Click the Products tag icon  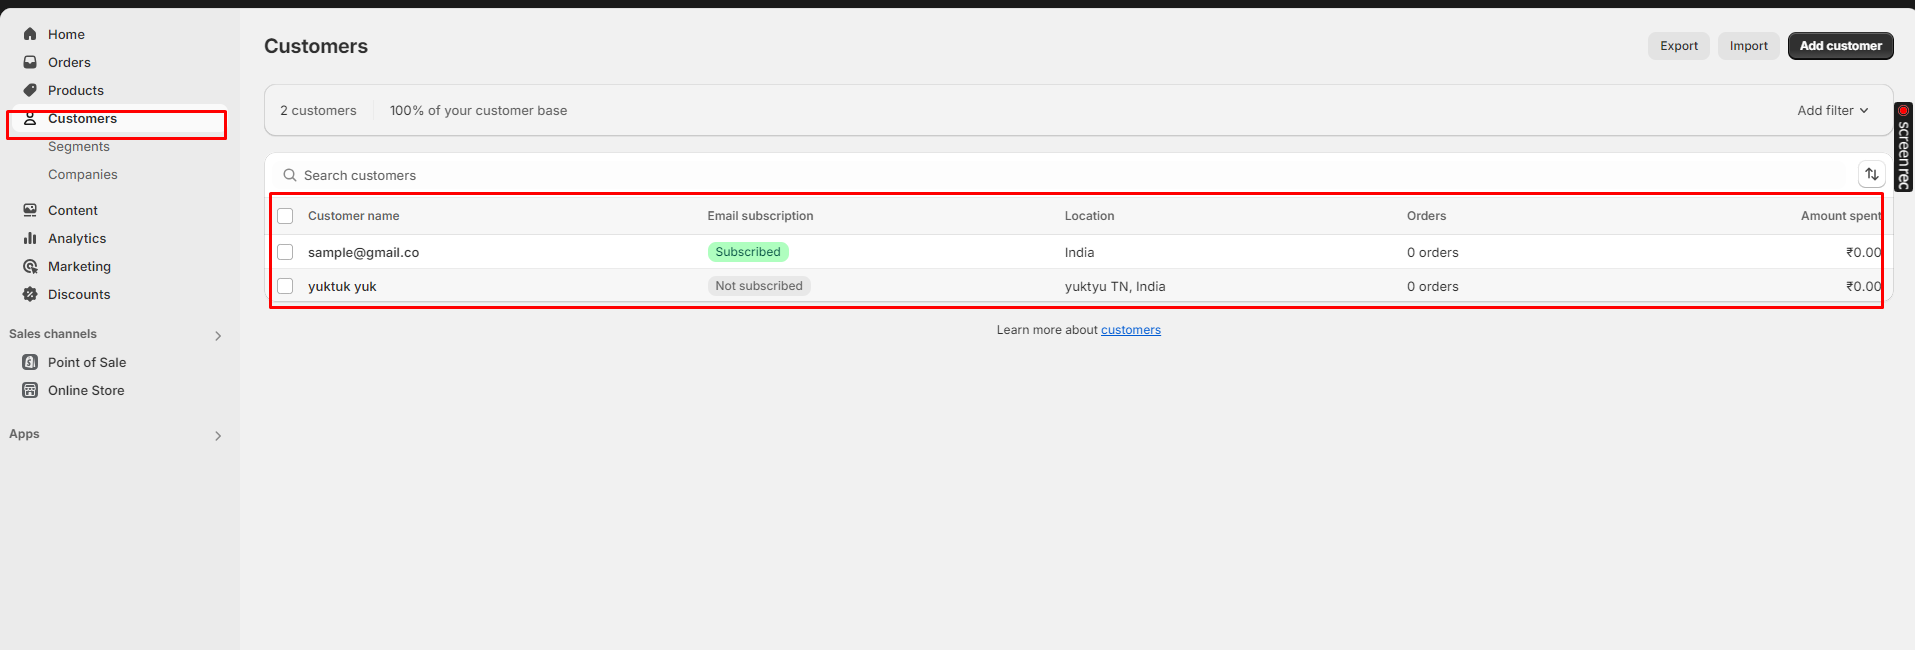click(x=30, y=90)
